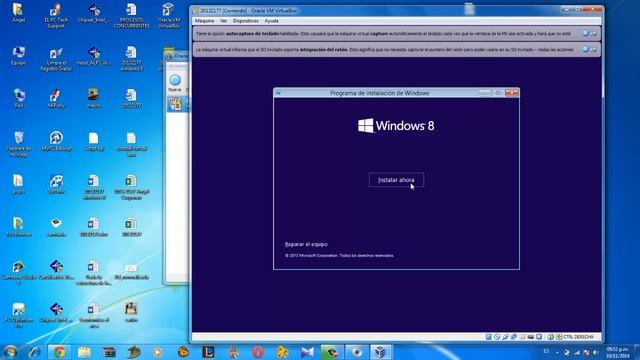Open the Ayuda menu in VirtualBox
Viewport: 640px width, 360px height.
[x=271, y=21]
